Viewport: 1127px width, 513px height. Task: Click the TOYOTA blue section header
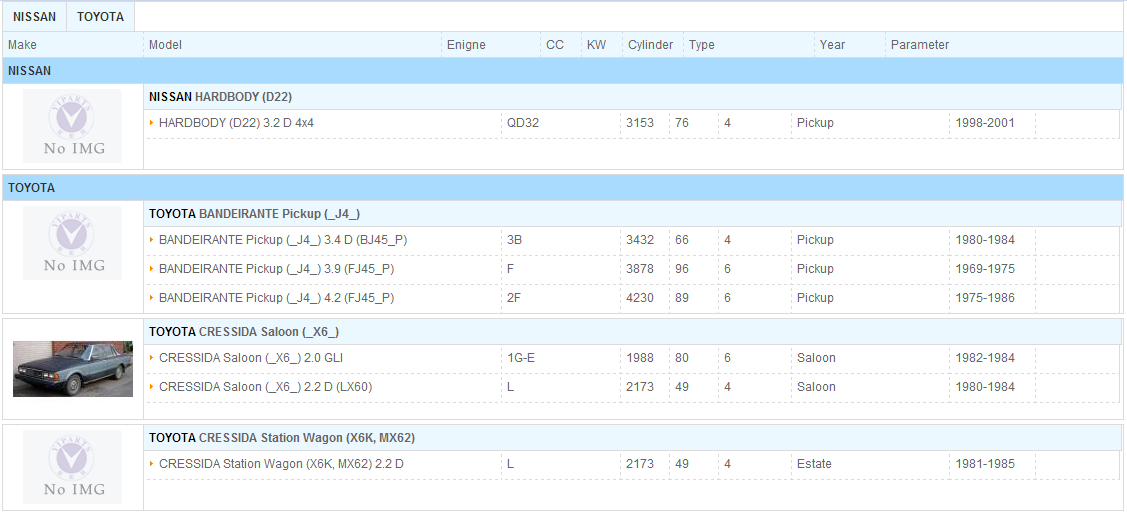pos(563,188)
